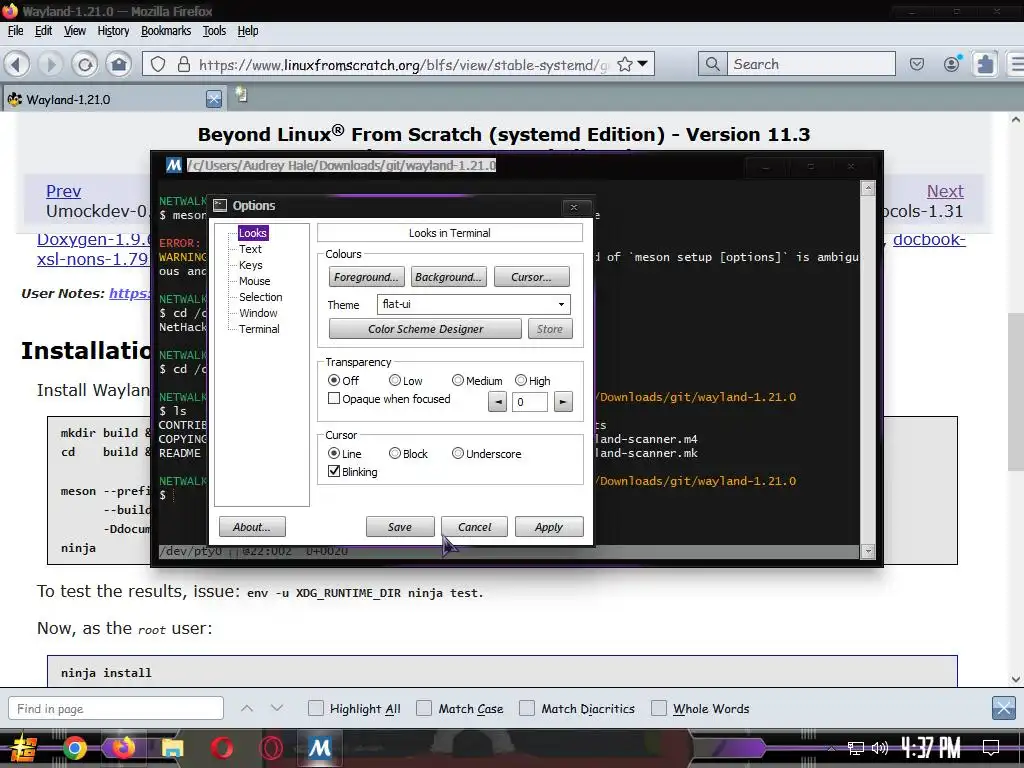Open the bookmark star dropdown arrow

[643, 64]
